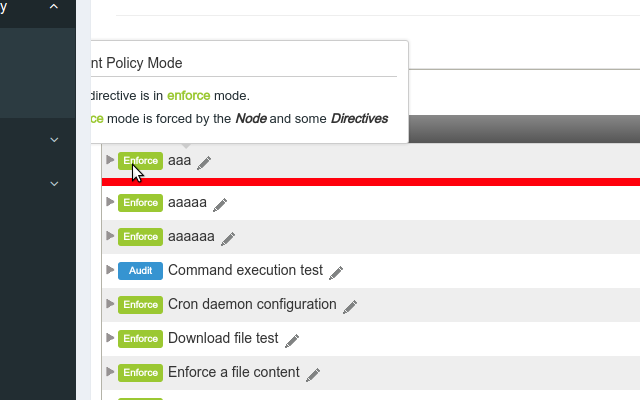
Task: Expand Download file test row
Action: click(110, 337)
